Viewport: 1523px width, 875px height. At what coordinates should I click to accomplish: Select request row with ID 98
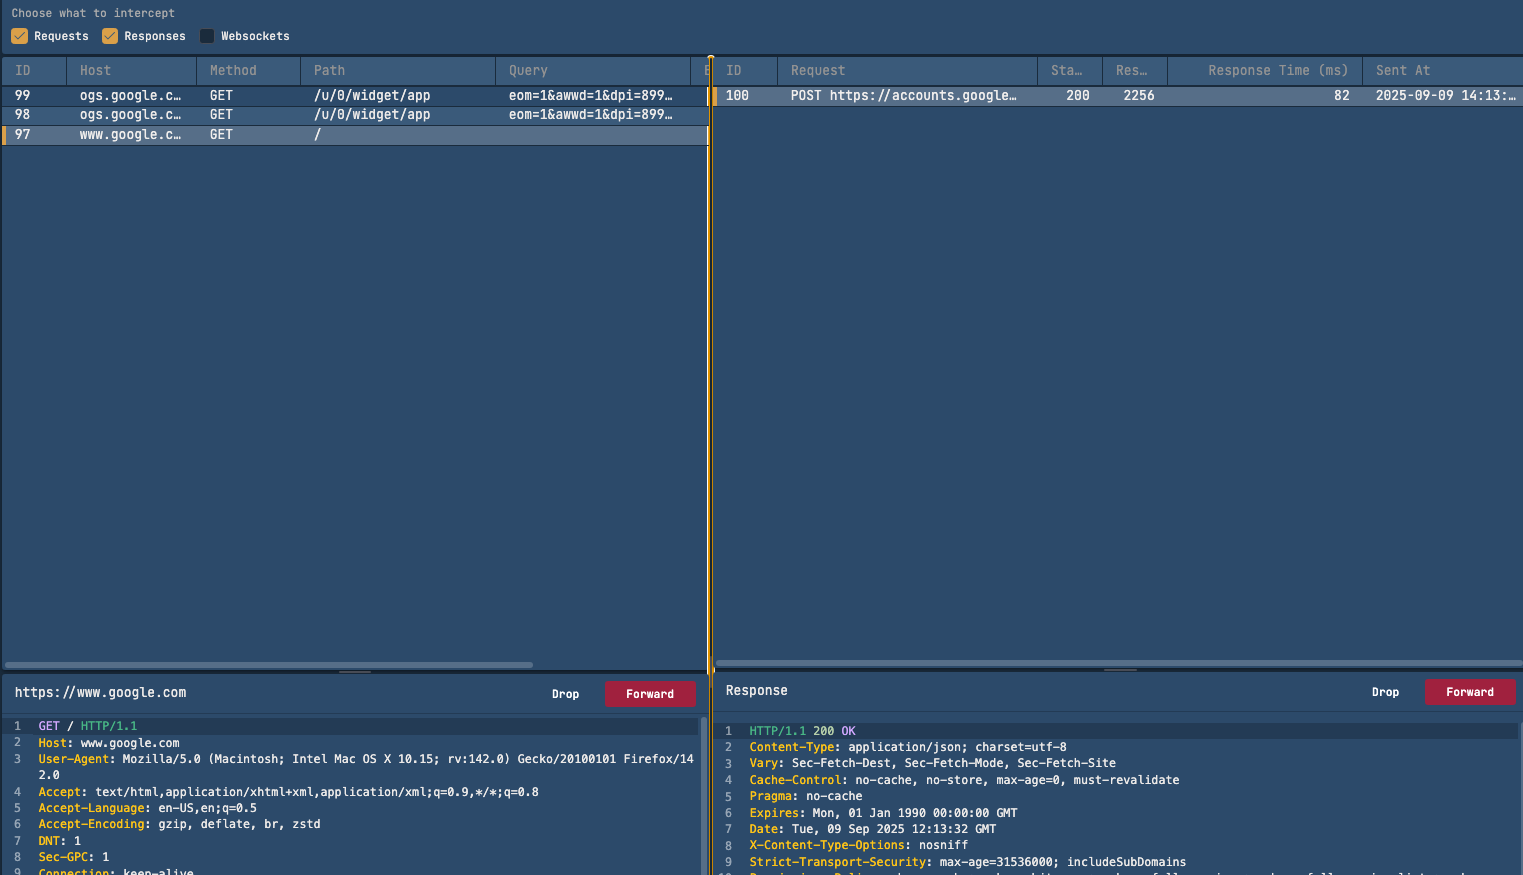tap(355, 115)
